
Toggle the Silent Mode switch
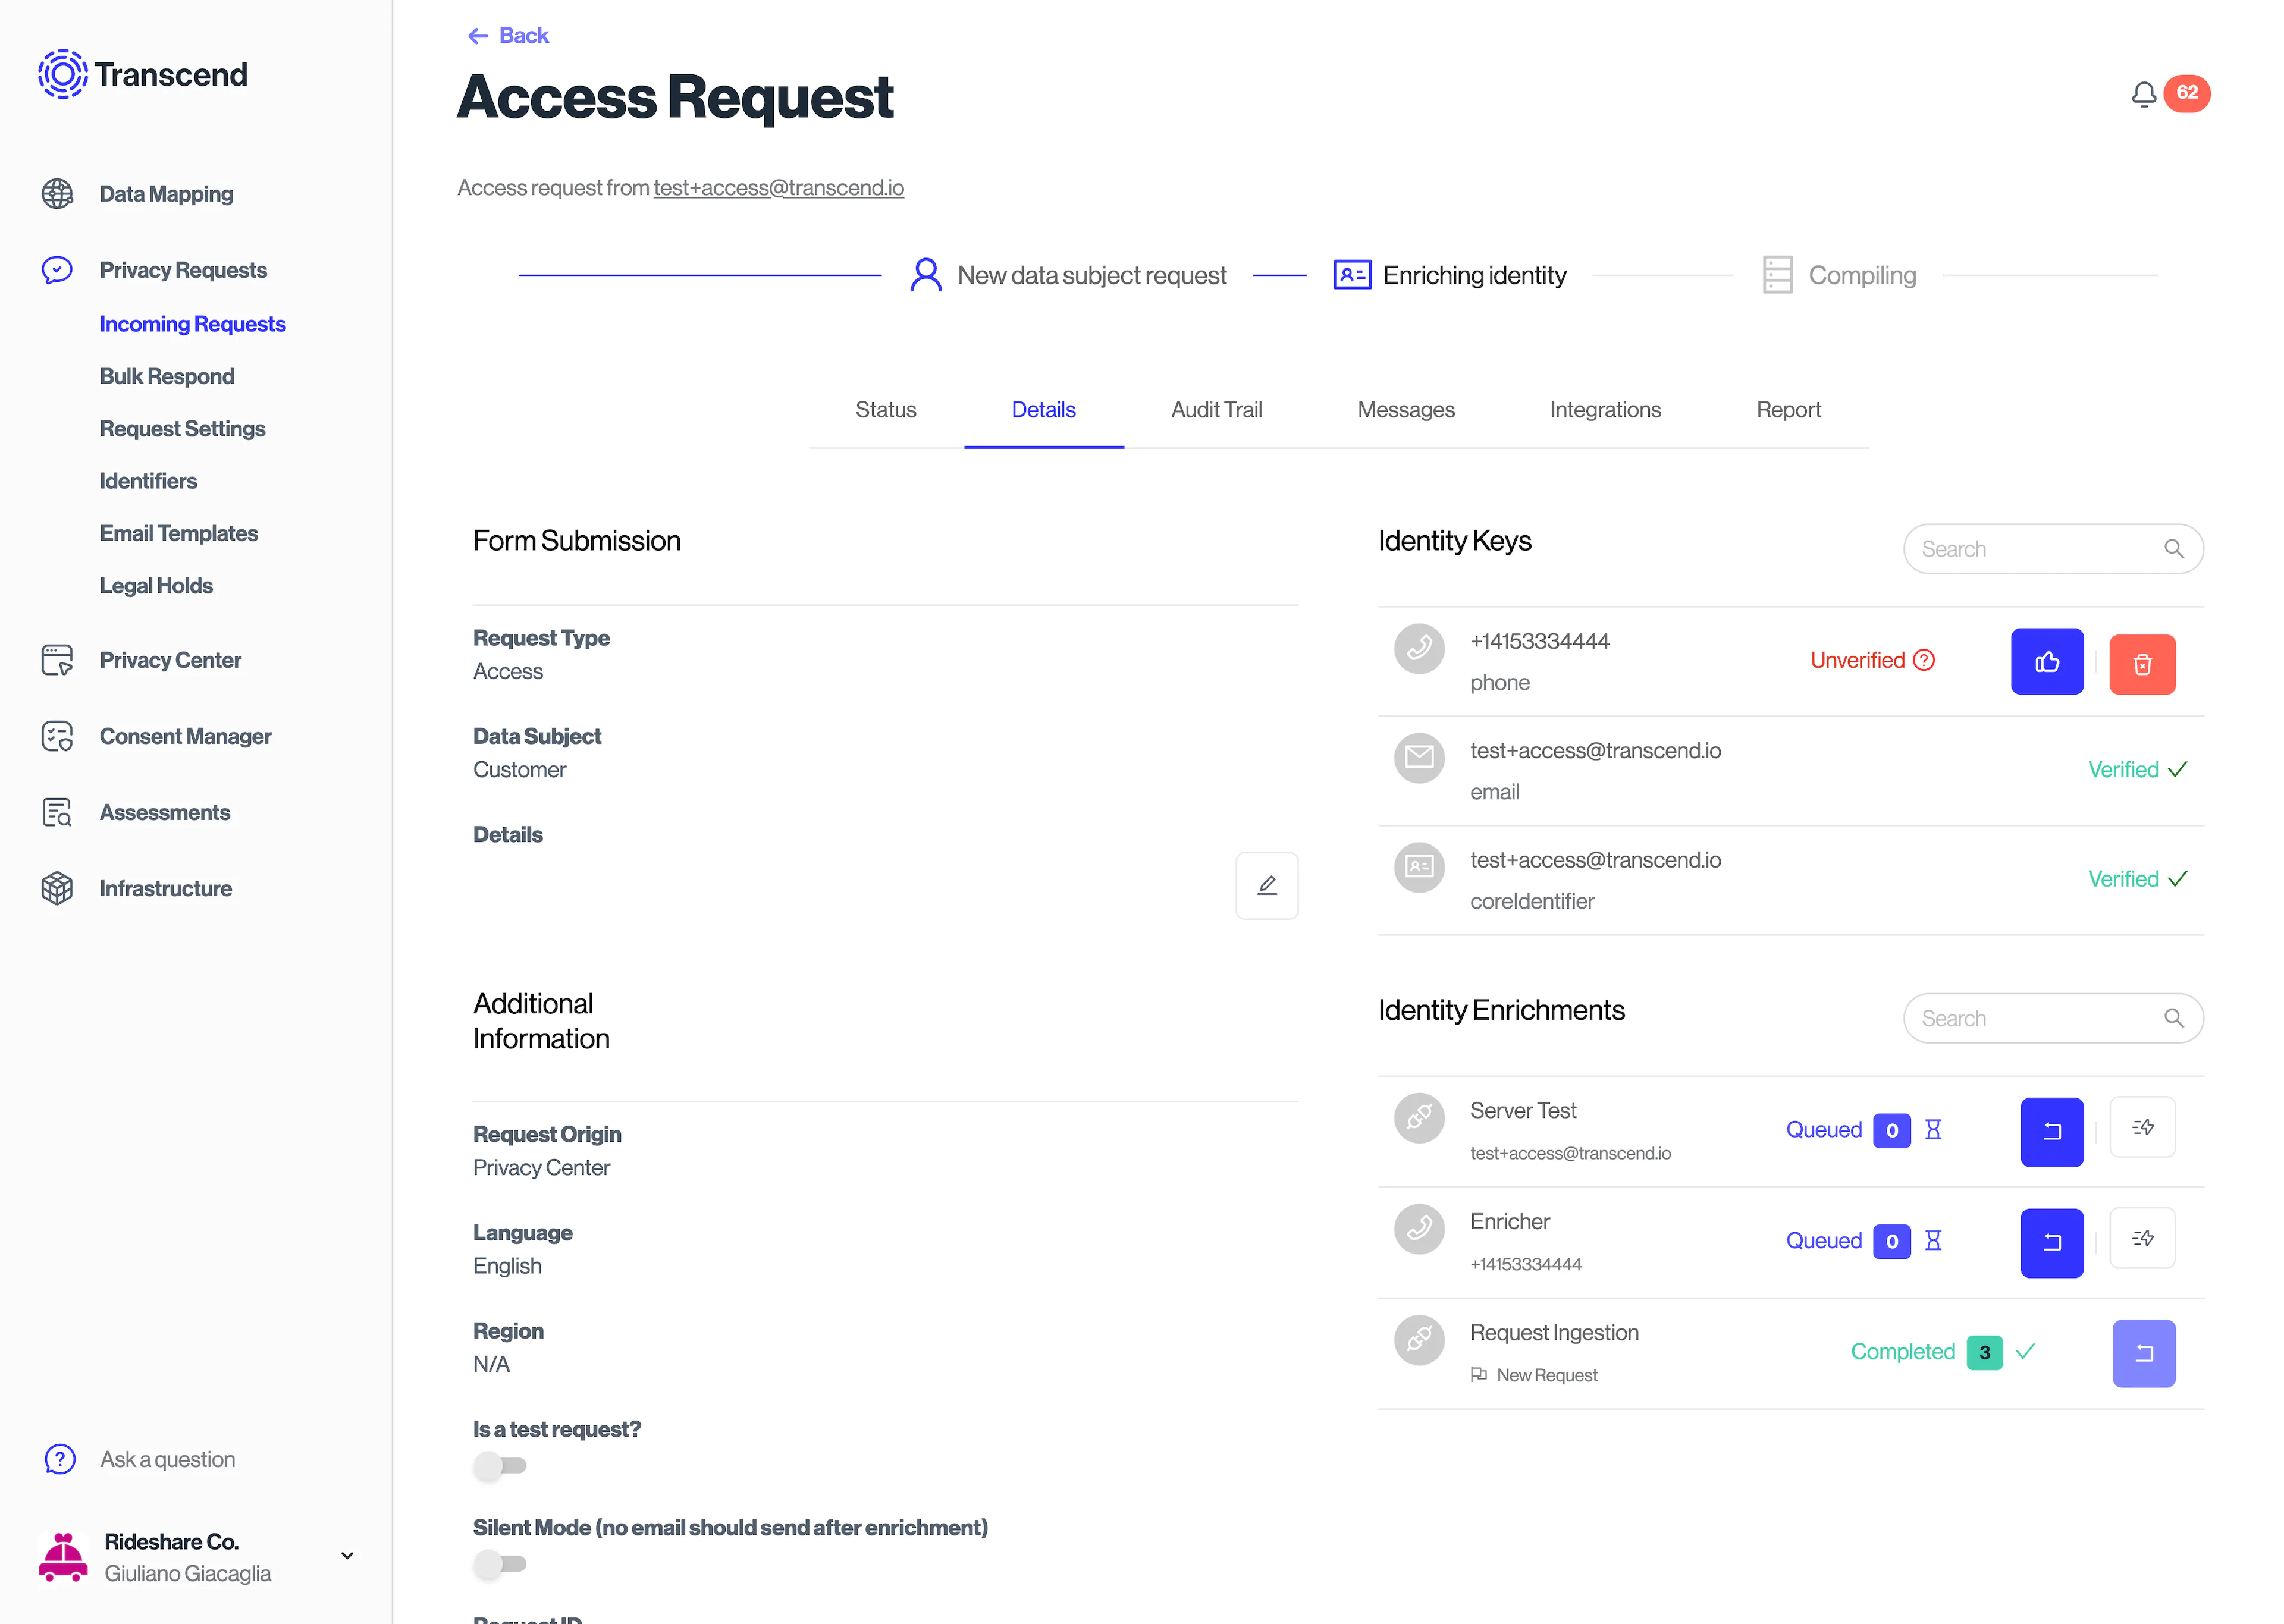click(x=499, y=1564)
